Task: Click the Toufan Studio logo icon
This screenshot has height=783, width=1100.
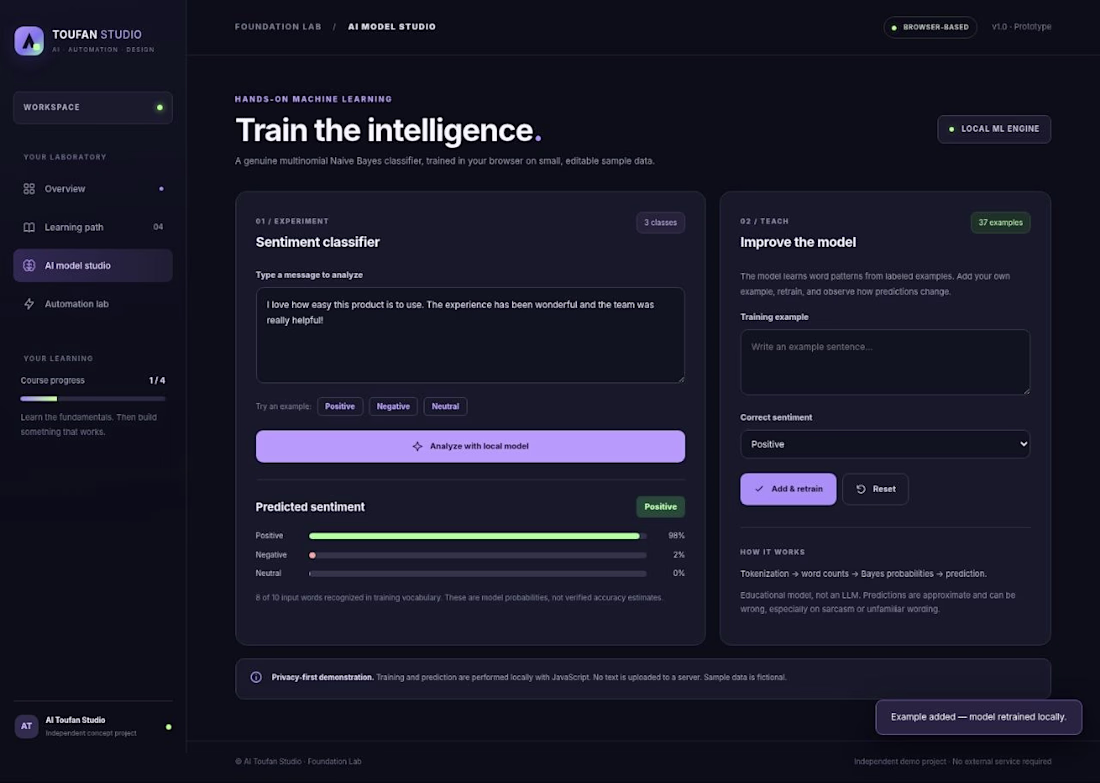Action: [29, 41]
